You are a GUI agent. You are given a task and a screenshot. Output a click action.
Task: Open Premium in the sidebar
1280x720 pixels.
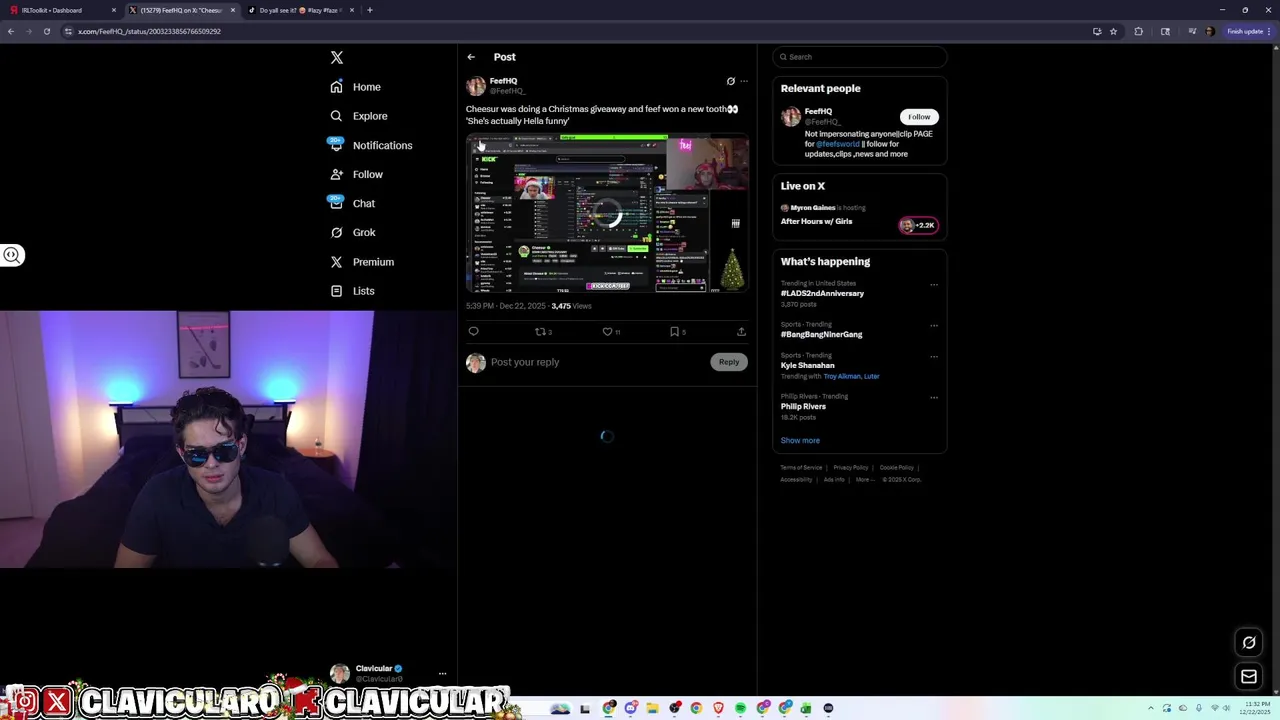[361, 262]
